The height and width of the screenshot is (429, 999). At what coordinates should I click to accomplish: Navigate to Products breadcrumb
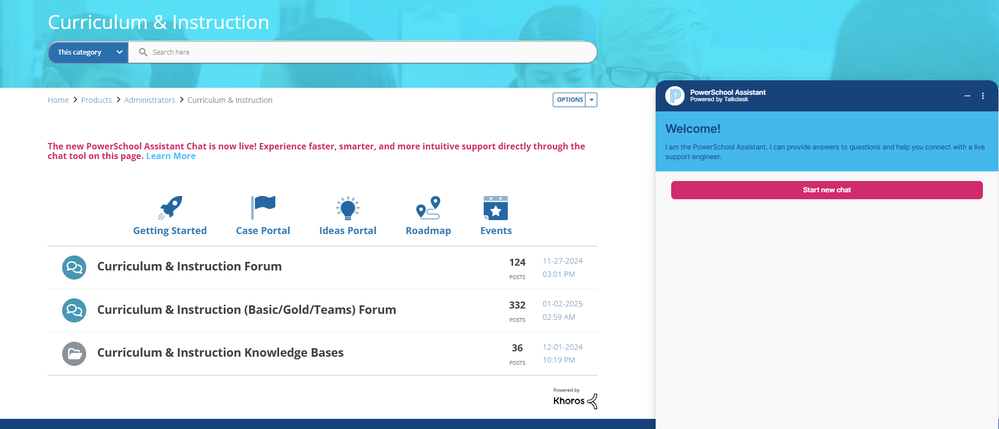pyautogui.click(x=96, y=100)
